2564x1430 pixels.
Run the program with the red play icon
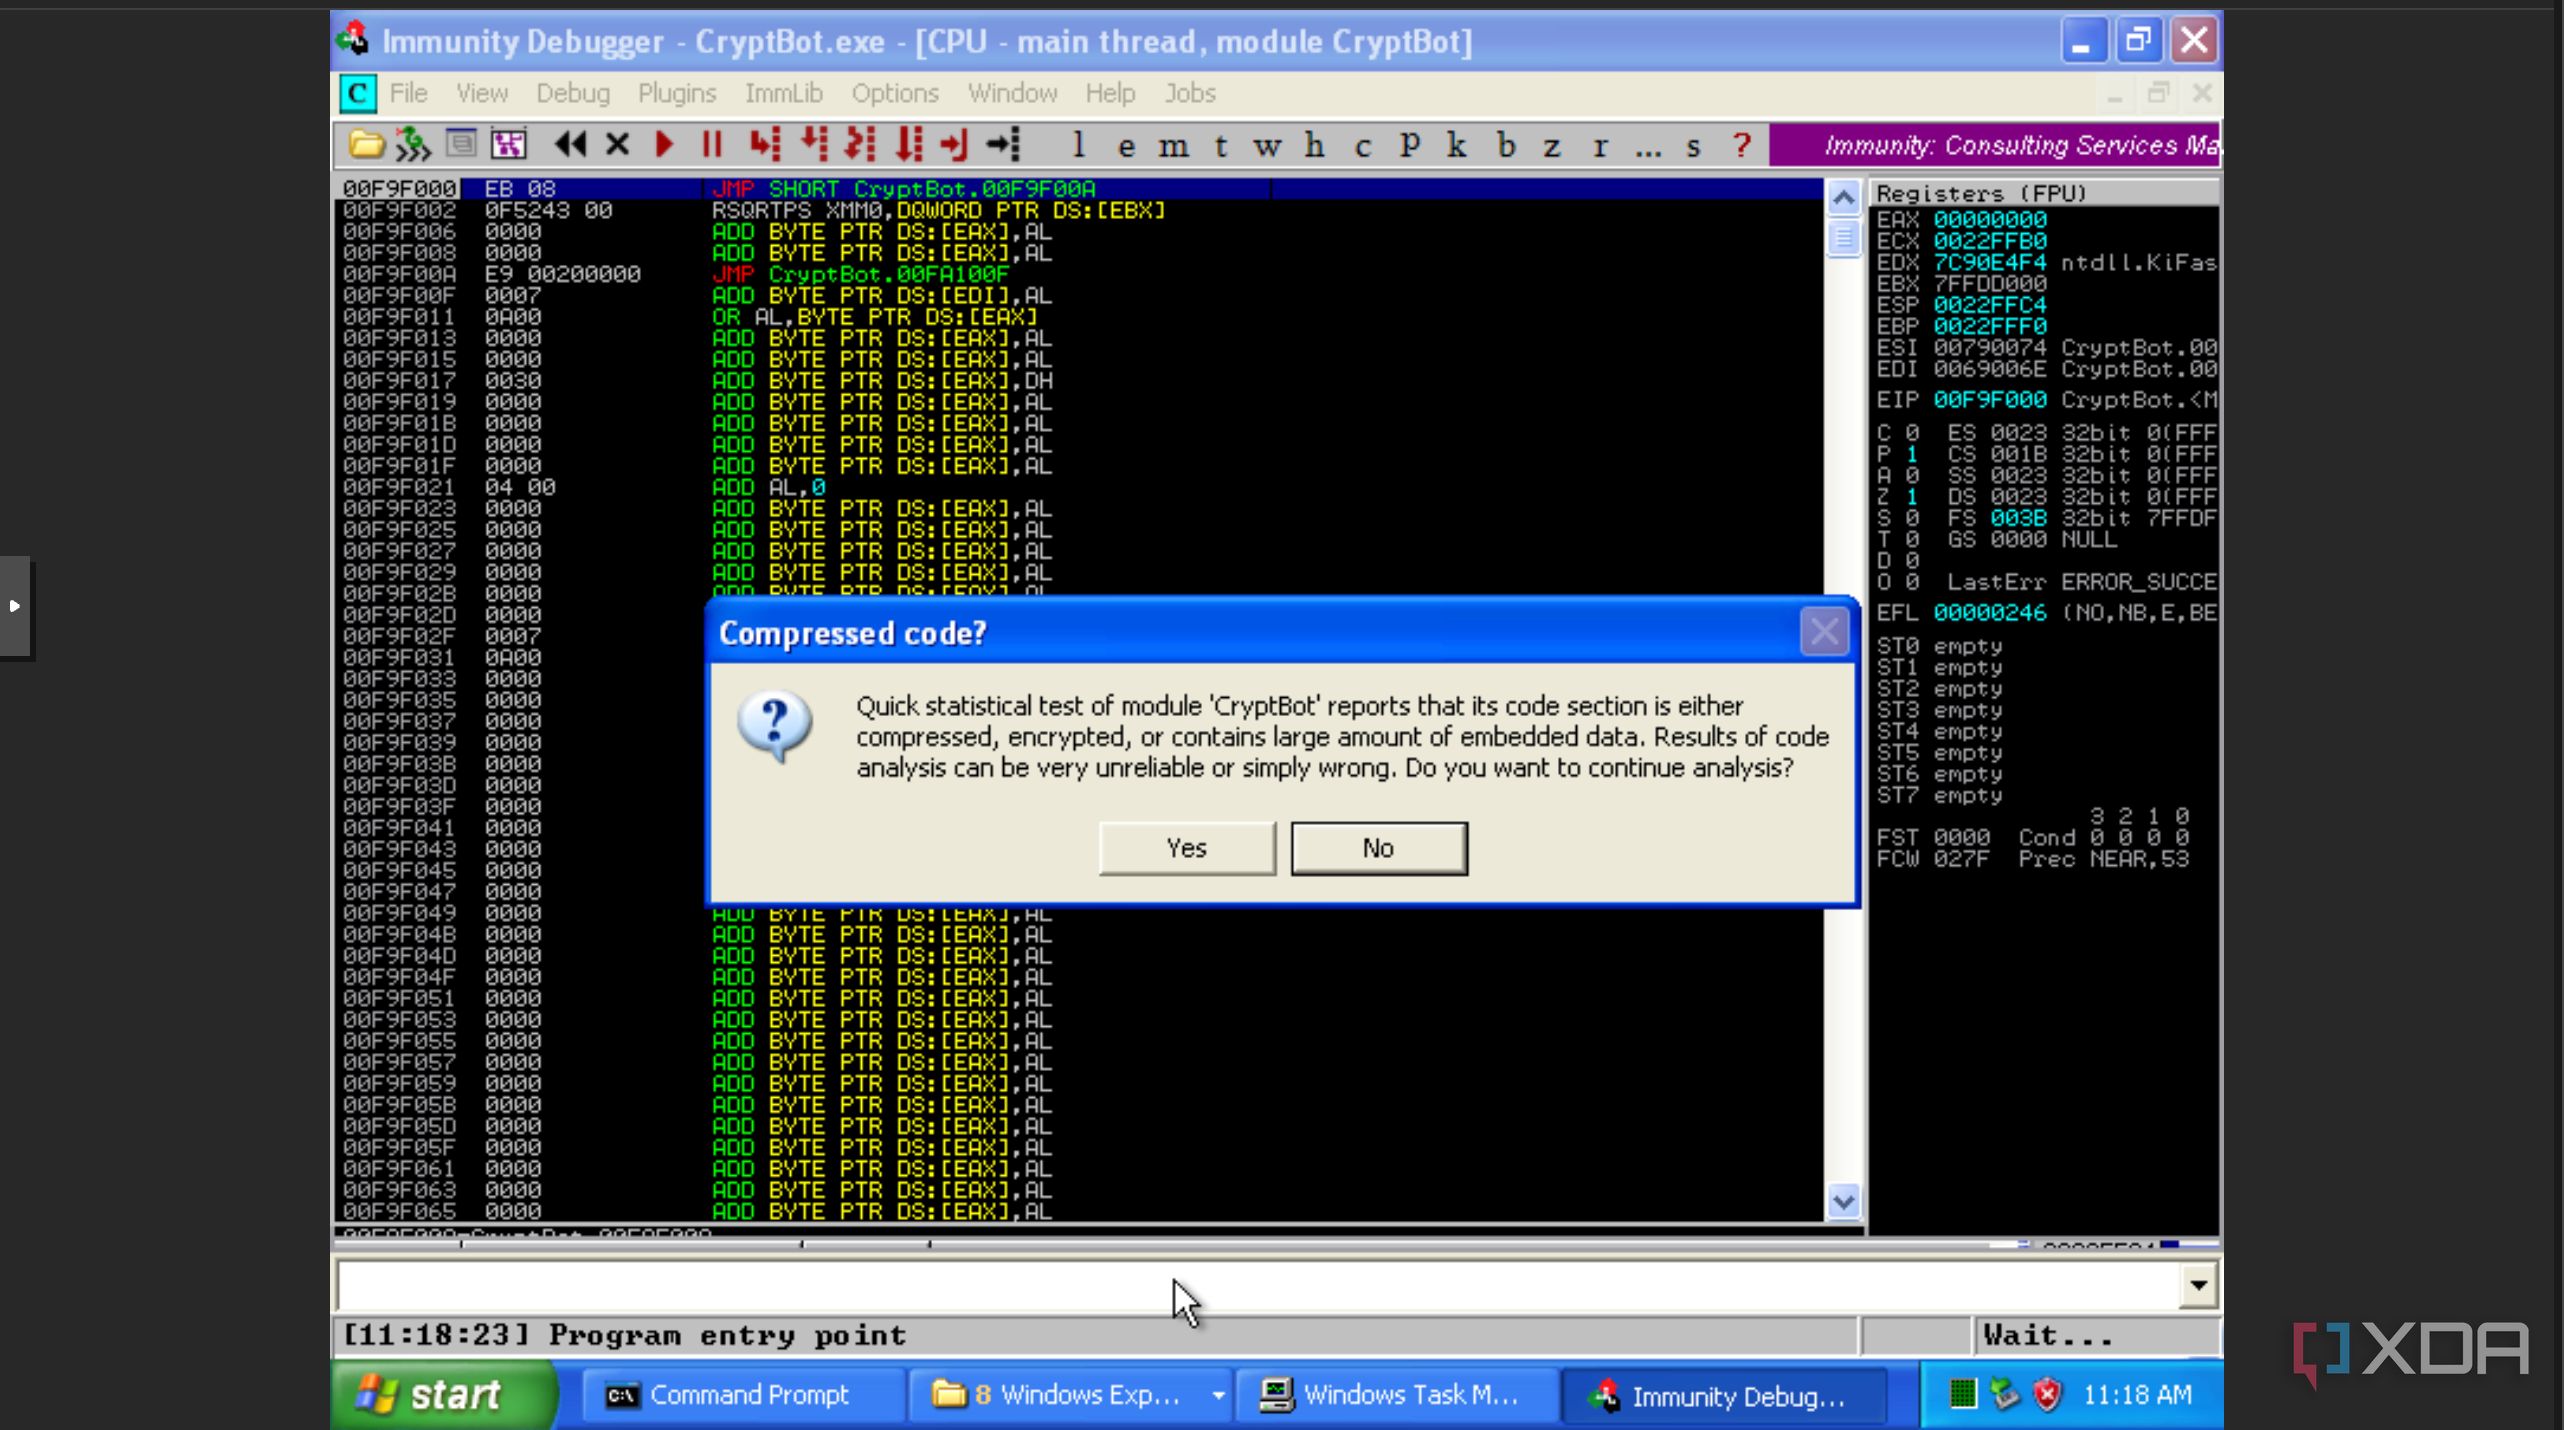(664, 145)
